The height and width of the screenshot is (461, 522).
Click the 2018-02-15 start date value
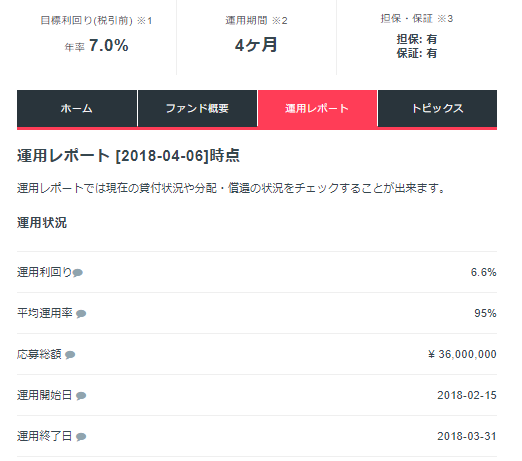(467, 395)
